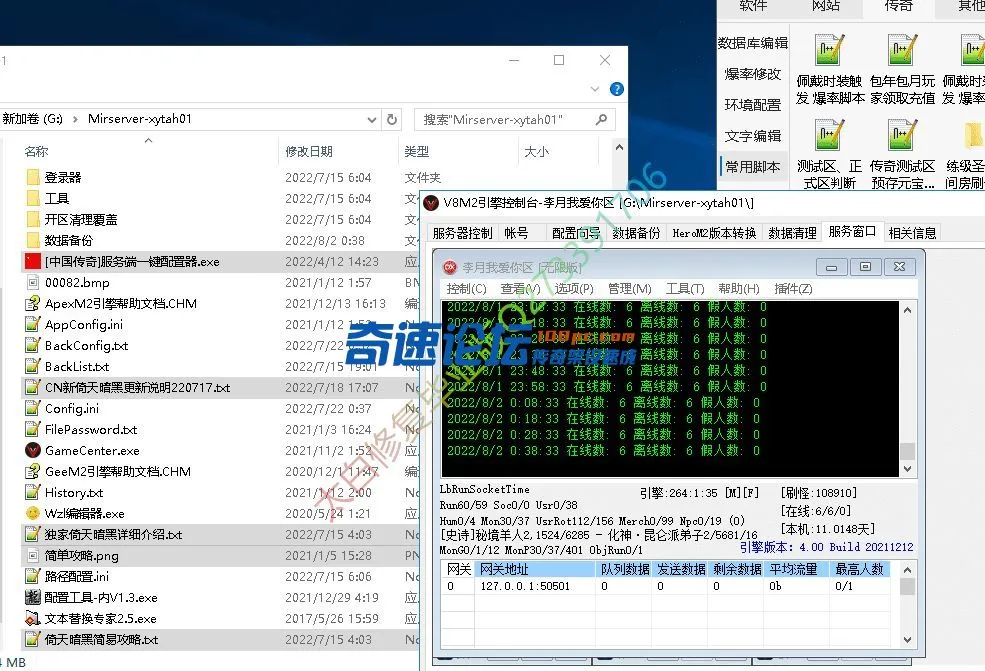Select 文字编辑 in the side list
This screenshot has width=985, height=671.
tap(753, 136)
